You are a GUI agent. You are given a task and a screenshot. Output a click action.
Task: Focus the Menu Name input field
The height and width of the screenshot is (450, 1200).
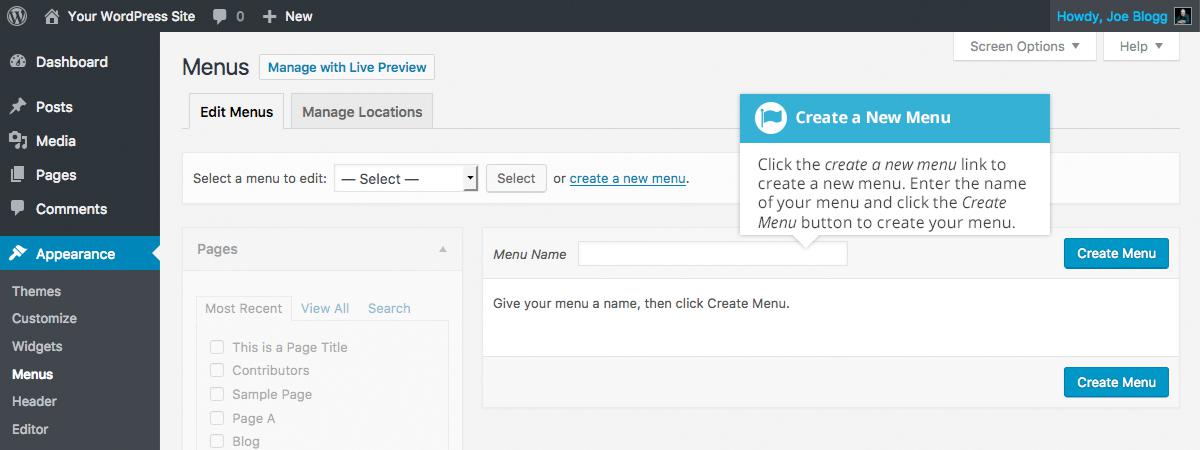(x=712, y=254)
